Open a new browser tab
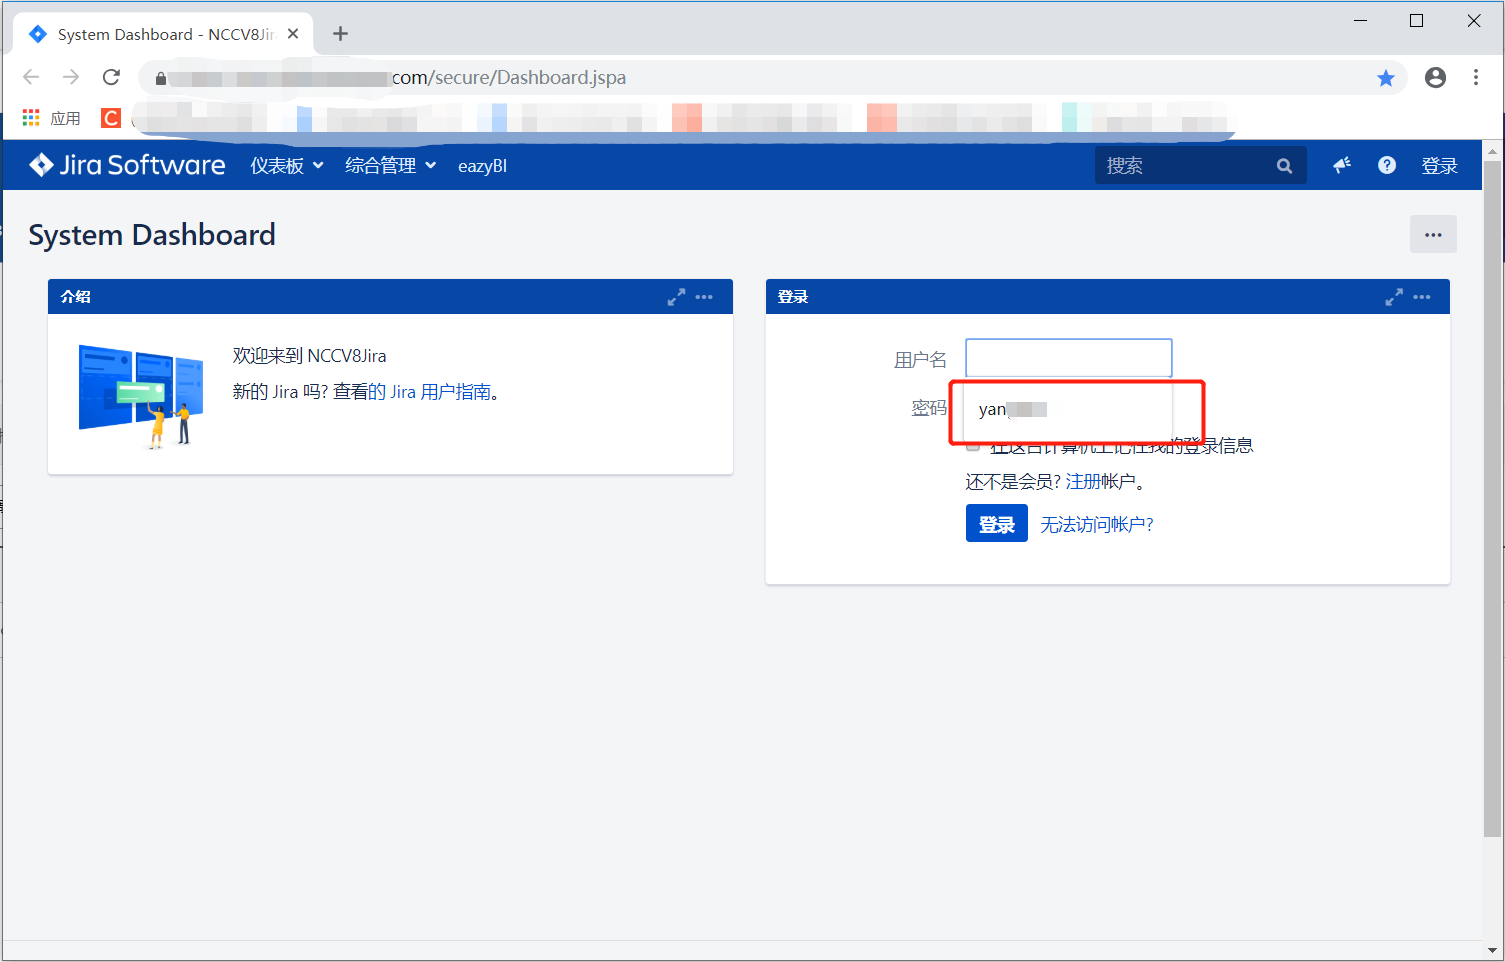 (x=340, y=34)
